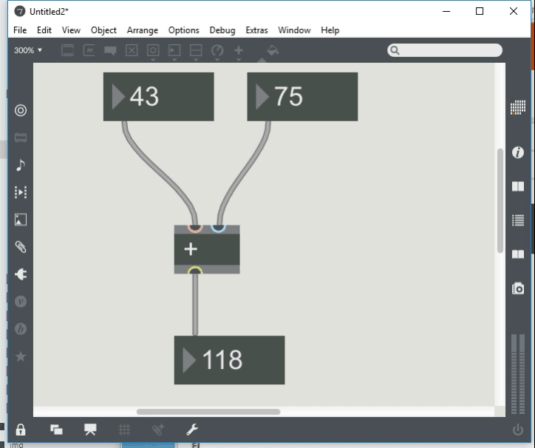Select the number box showing 43
The height and width of the screenshot is (448, 535).
click(159, 97)
